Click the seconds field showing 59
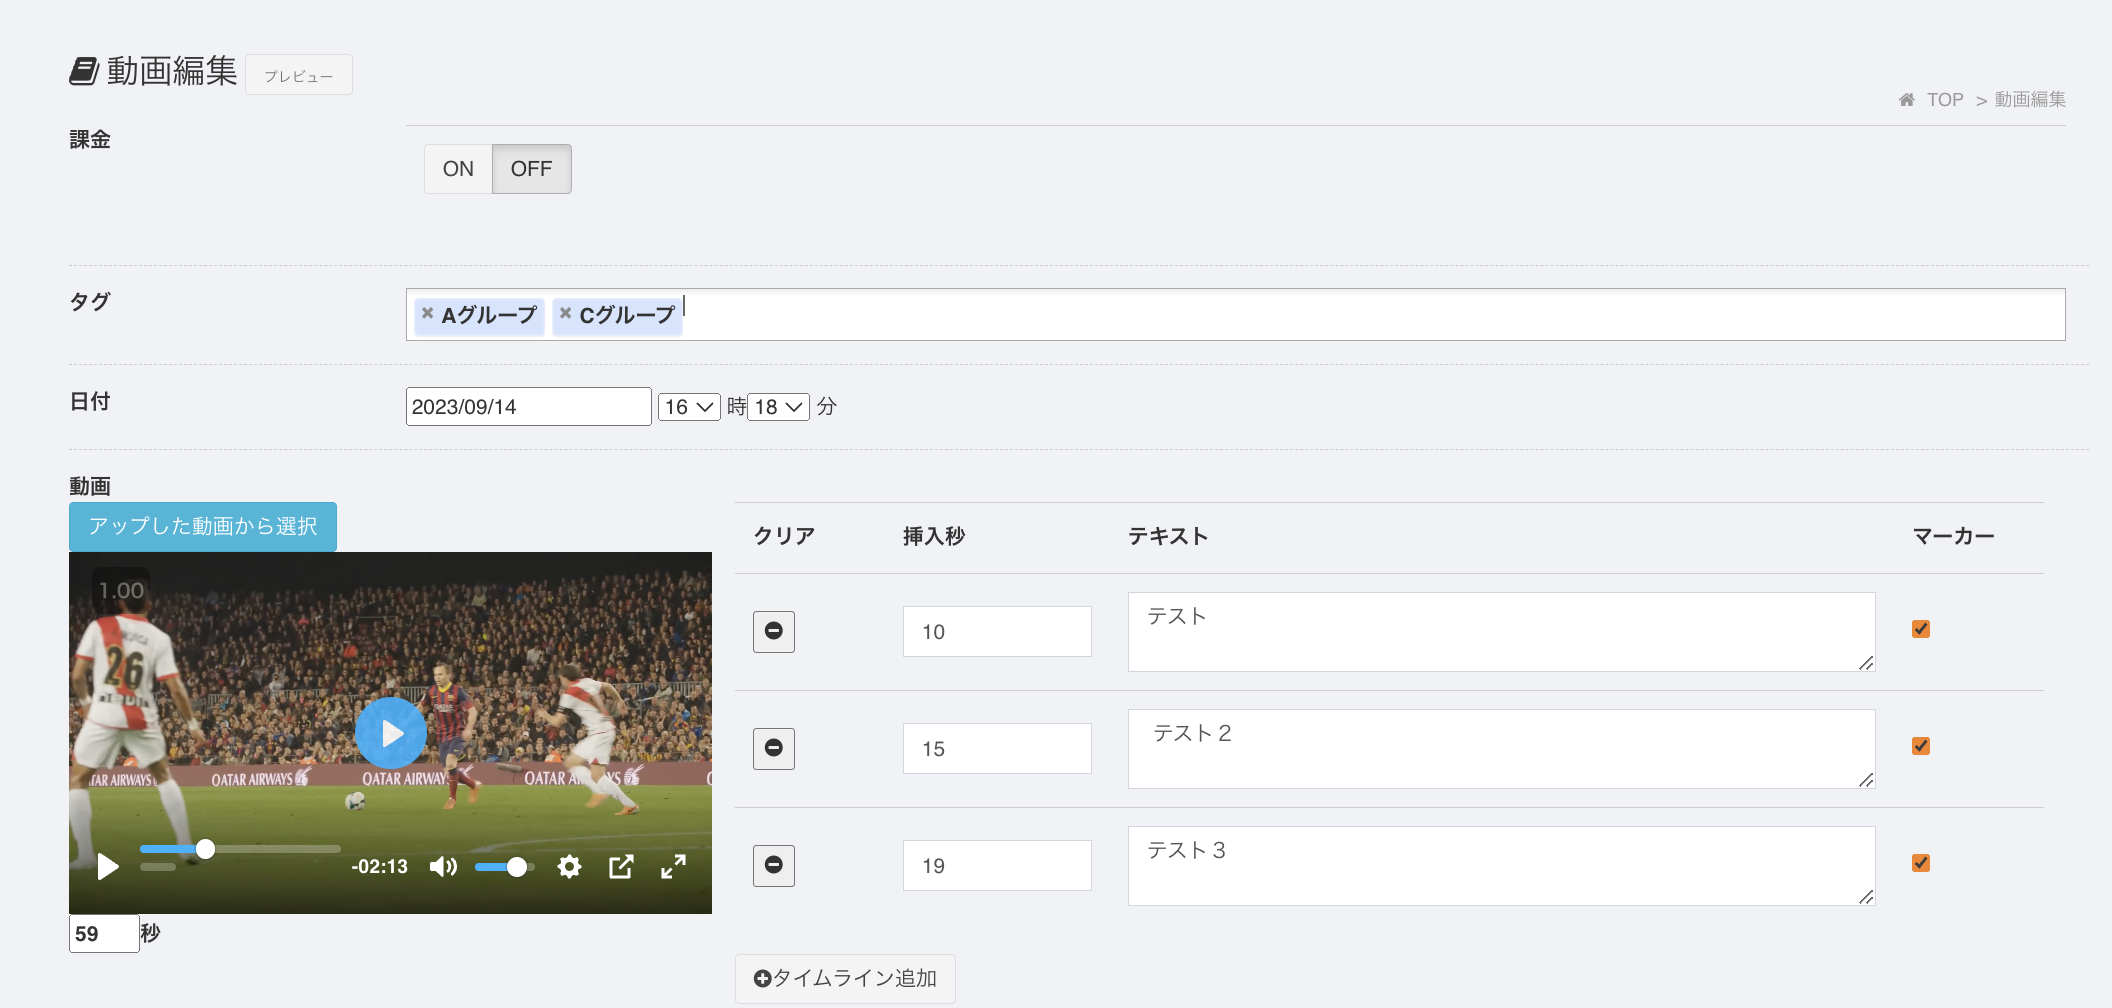Image resolution: width=2112 pixels, height=1008 pixels. (x=104, y=934)
